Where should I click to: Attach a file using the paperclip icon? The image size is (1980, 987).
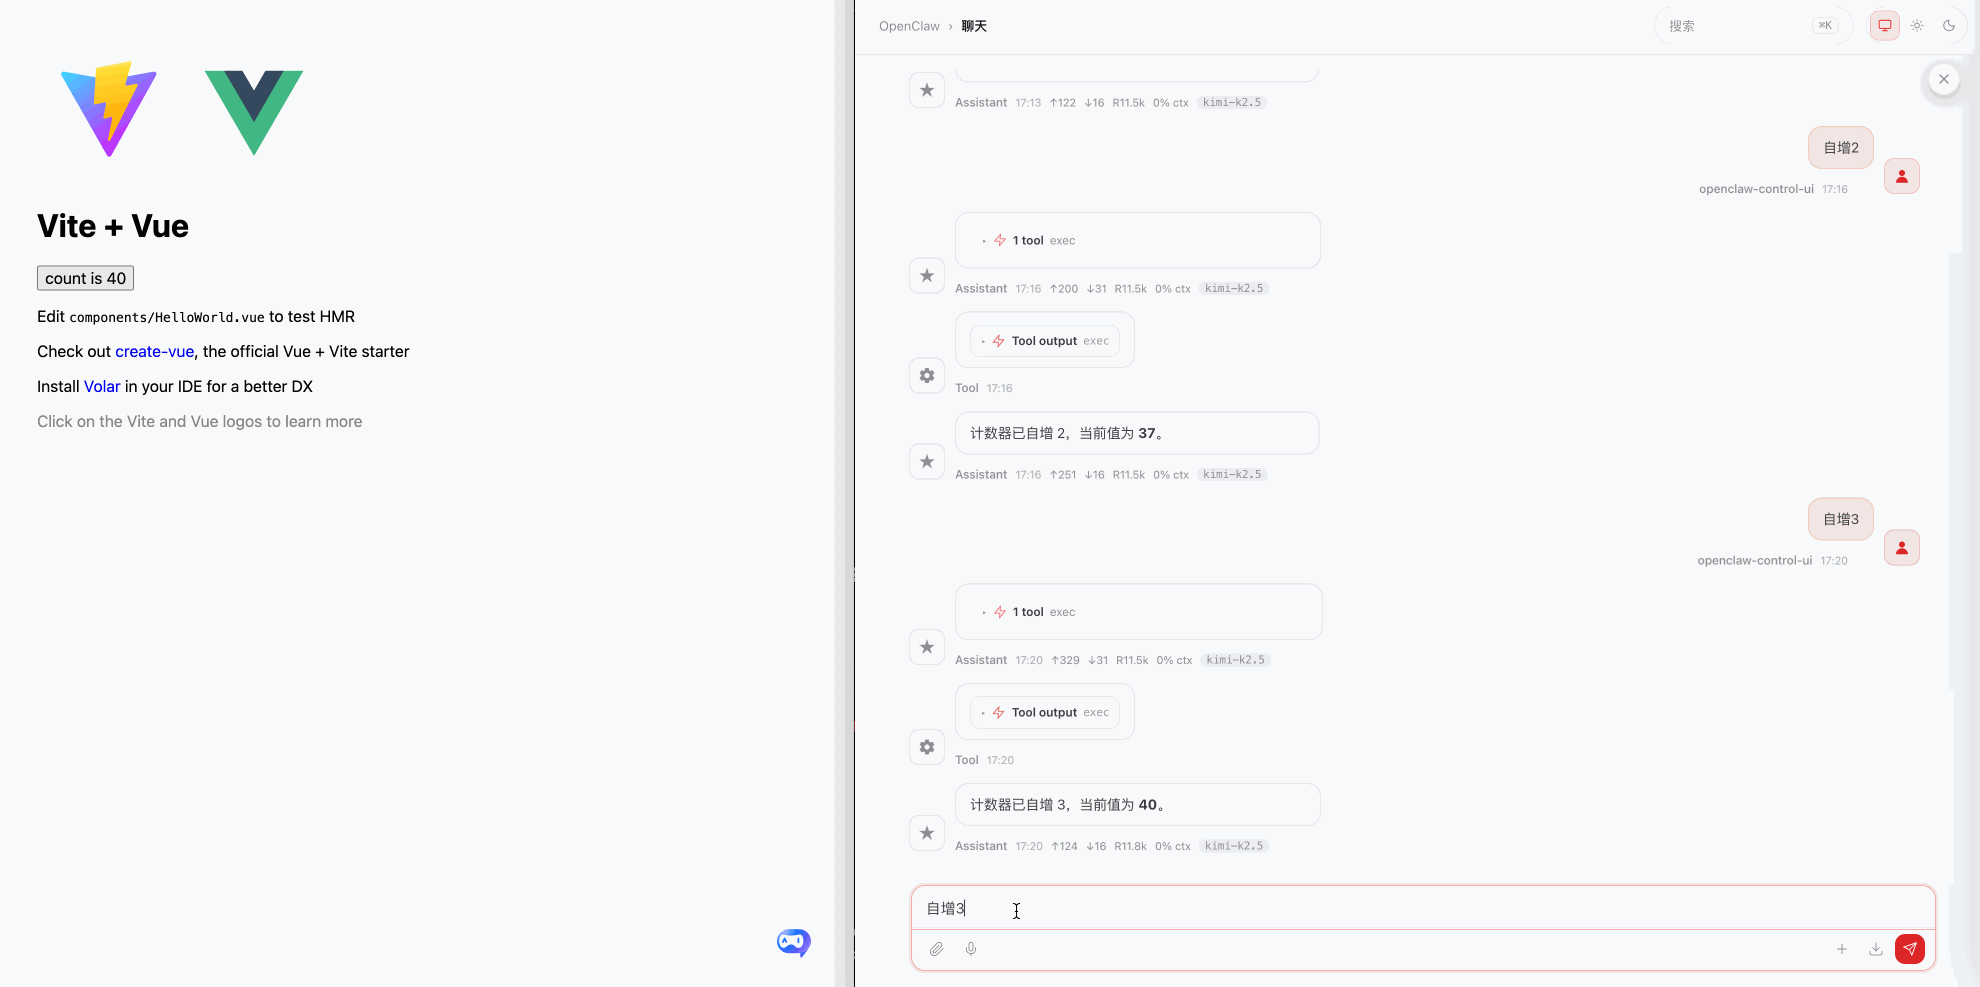pos(937,949)
